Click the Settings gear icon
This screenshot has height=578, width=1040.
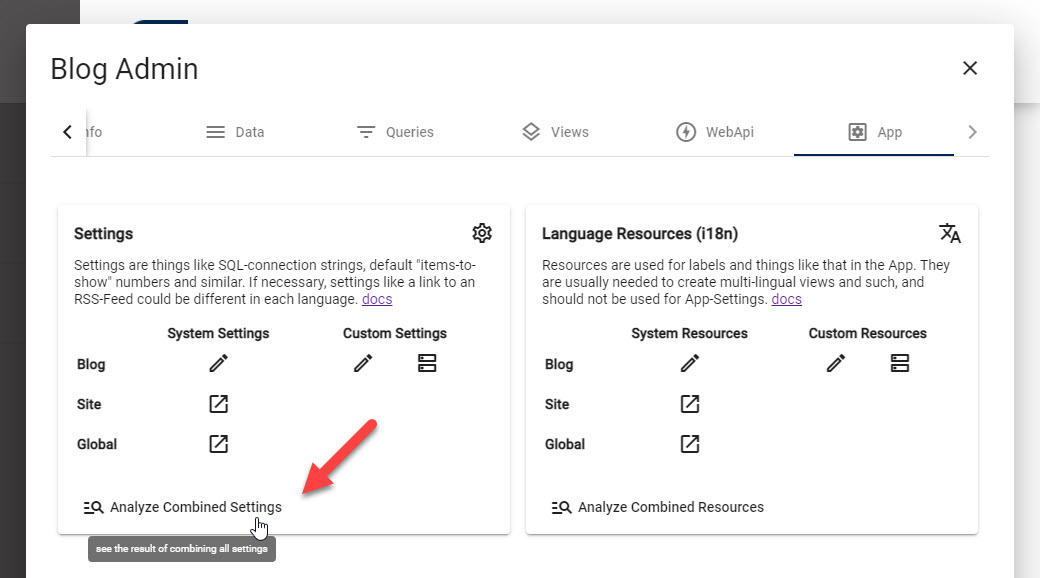(x=482, y=233)
